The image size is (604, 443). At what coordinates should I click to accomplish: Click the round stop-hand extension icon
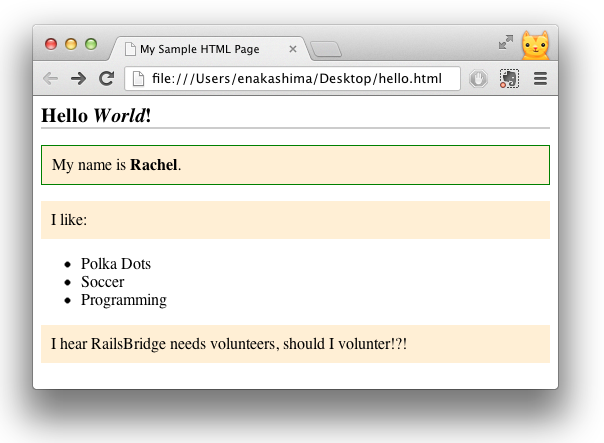pos(478,79)
